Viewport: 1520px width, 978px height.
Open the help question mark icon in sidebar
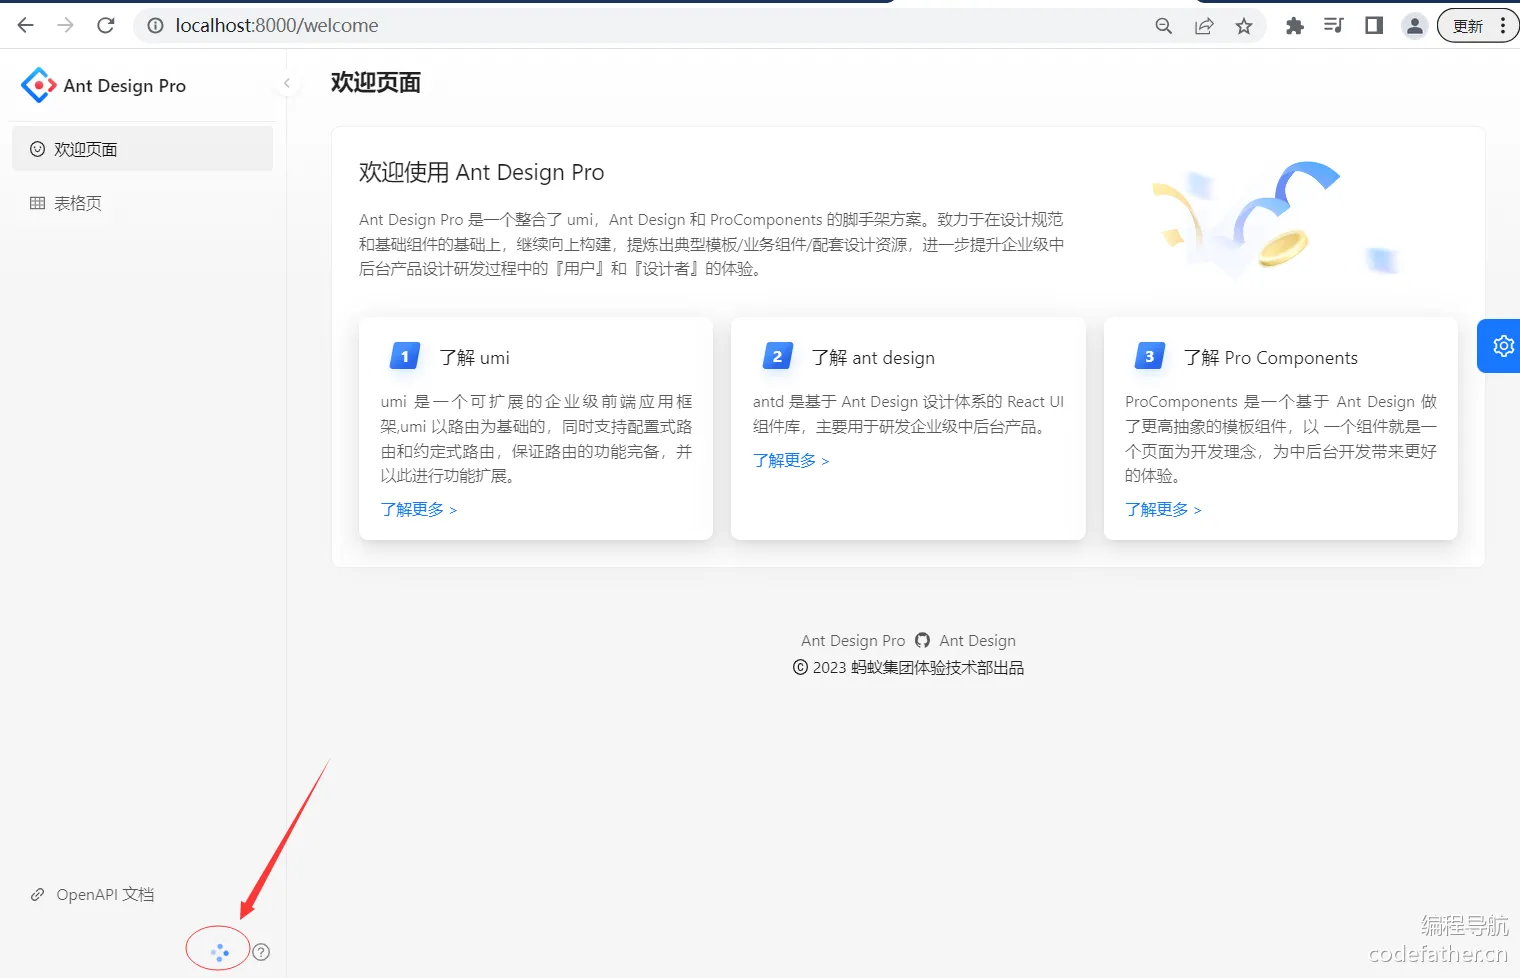pyautogui.click(x=261, y=952)
